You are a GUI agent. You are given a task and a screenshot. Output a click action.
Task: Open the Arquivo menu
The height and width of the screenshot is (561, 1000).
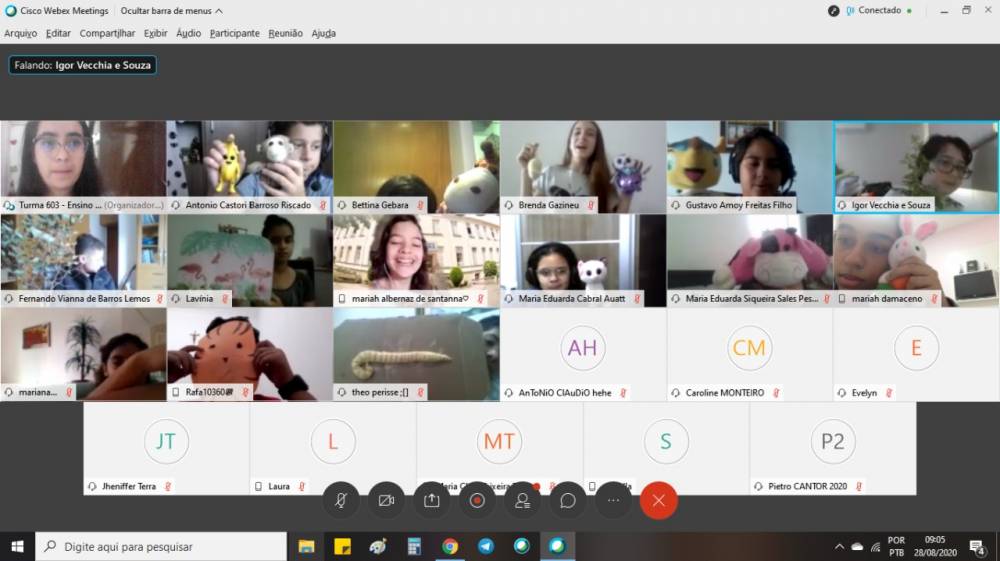(20, 33)
